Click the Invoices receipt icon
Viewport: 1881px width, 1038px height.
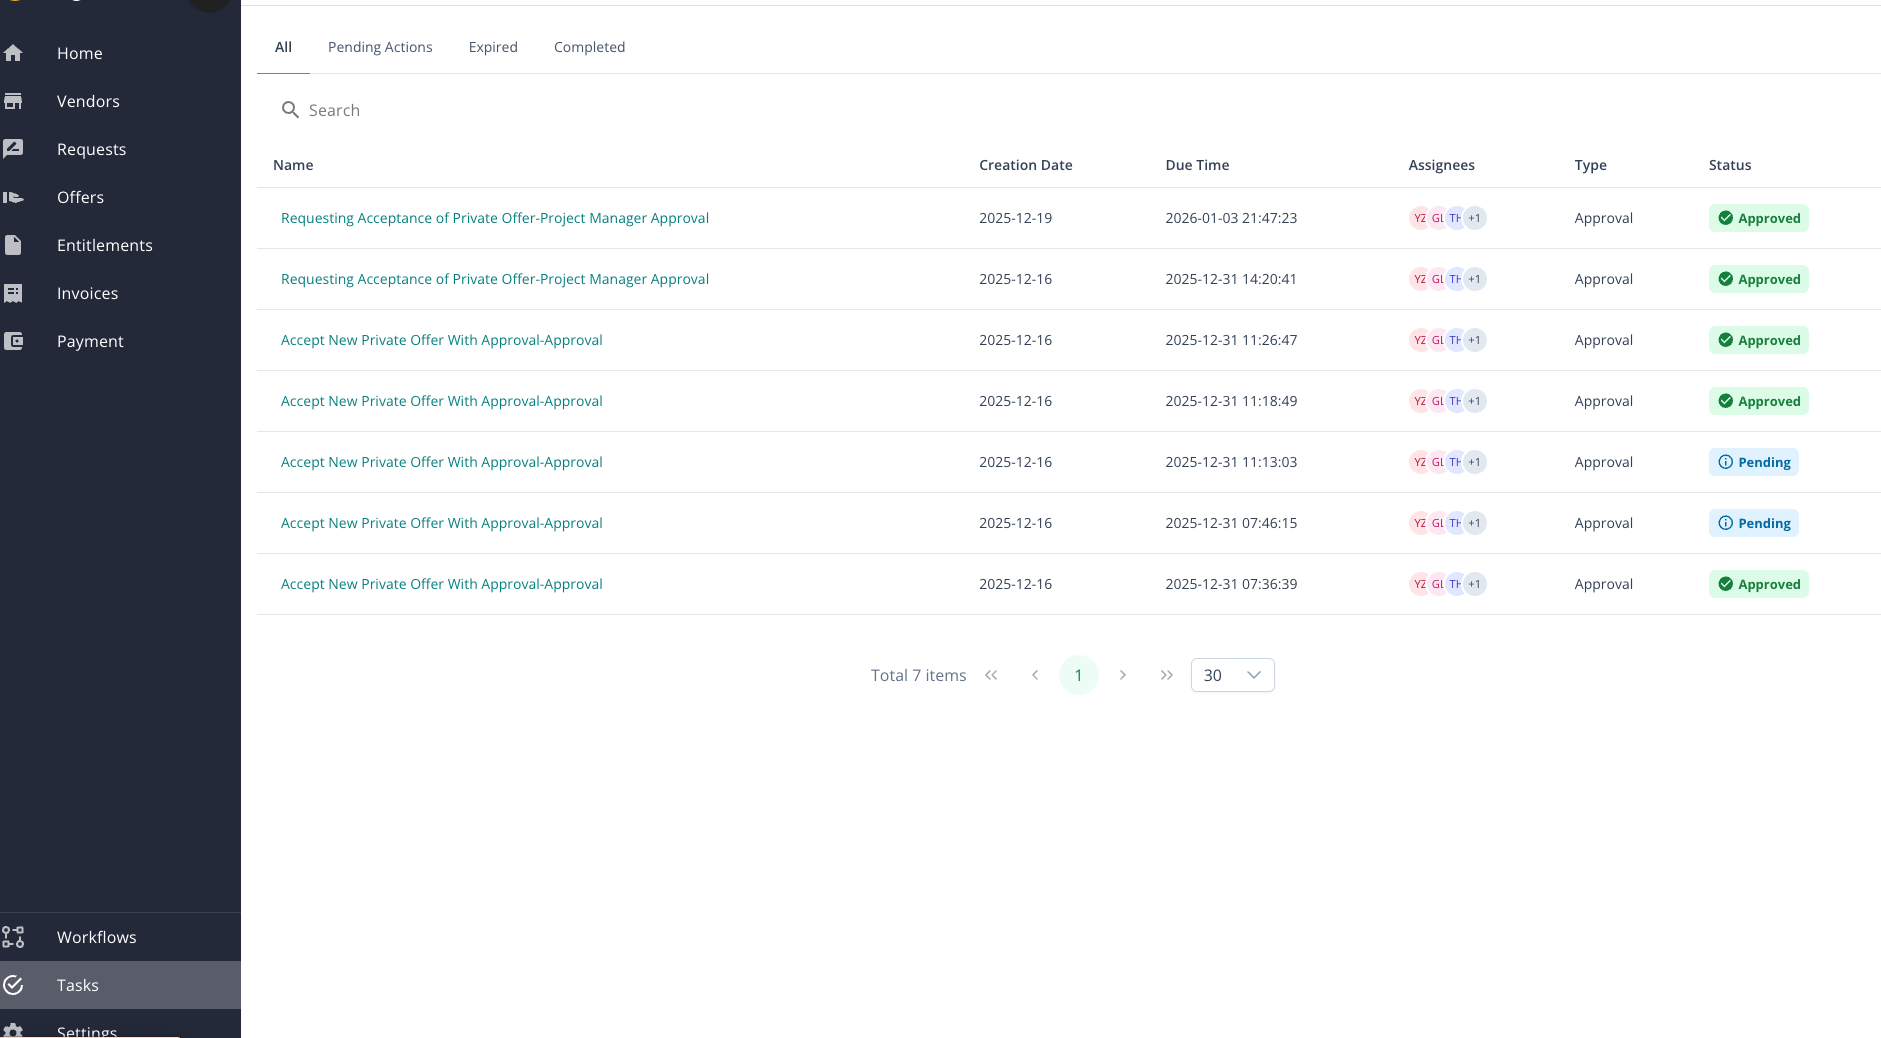click(x=13, y=293)
